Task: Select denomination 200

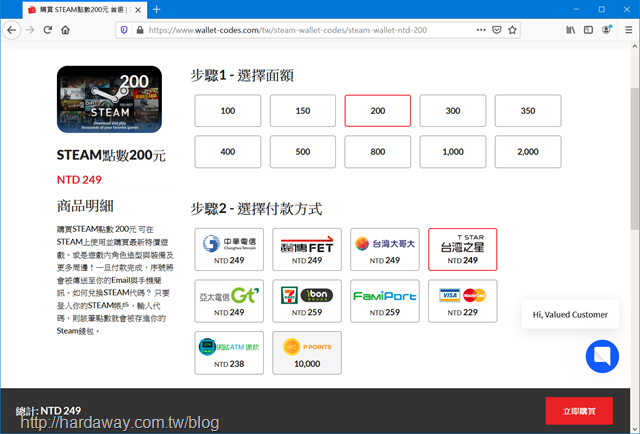Action: [378, 111]
